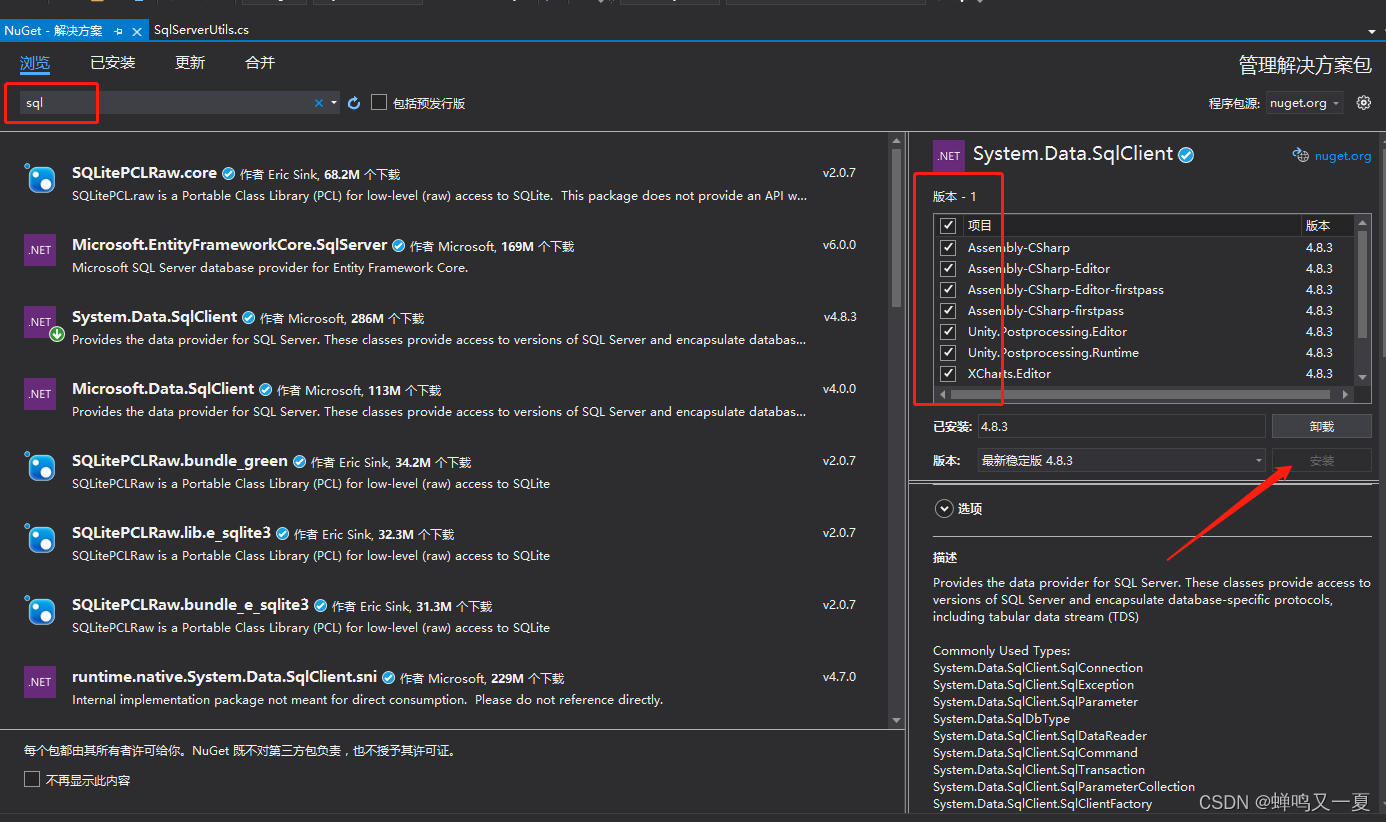Screen dimensions: 1386x822
Task: Select SQLitePCLRaw.lib.e_sqlite3 package icon
Action: click(x=40, y=538)
